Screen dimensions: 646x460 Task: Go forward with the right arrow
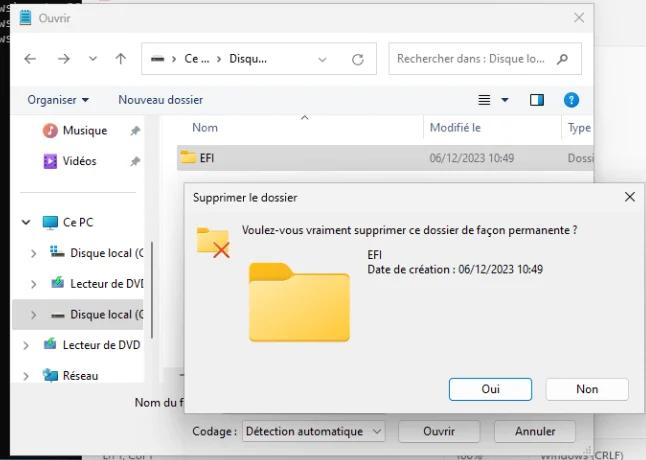[x=64, y=59]
